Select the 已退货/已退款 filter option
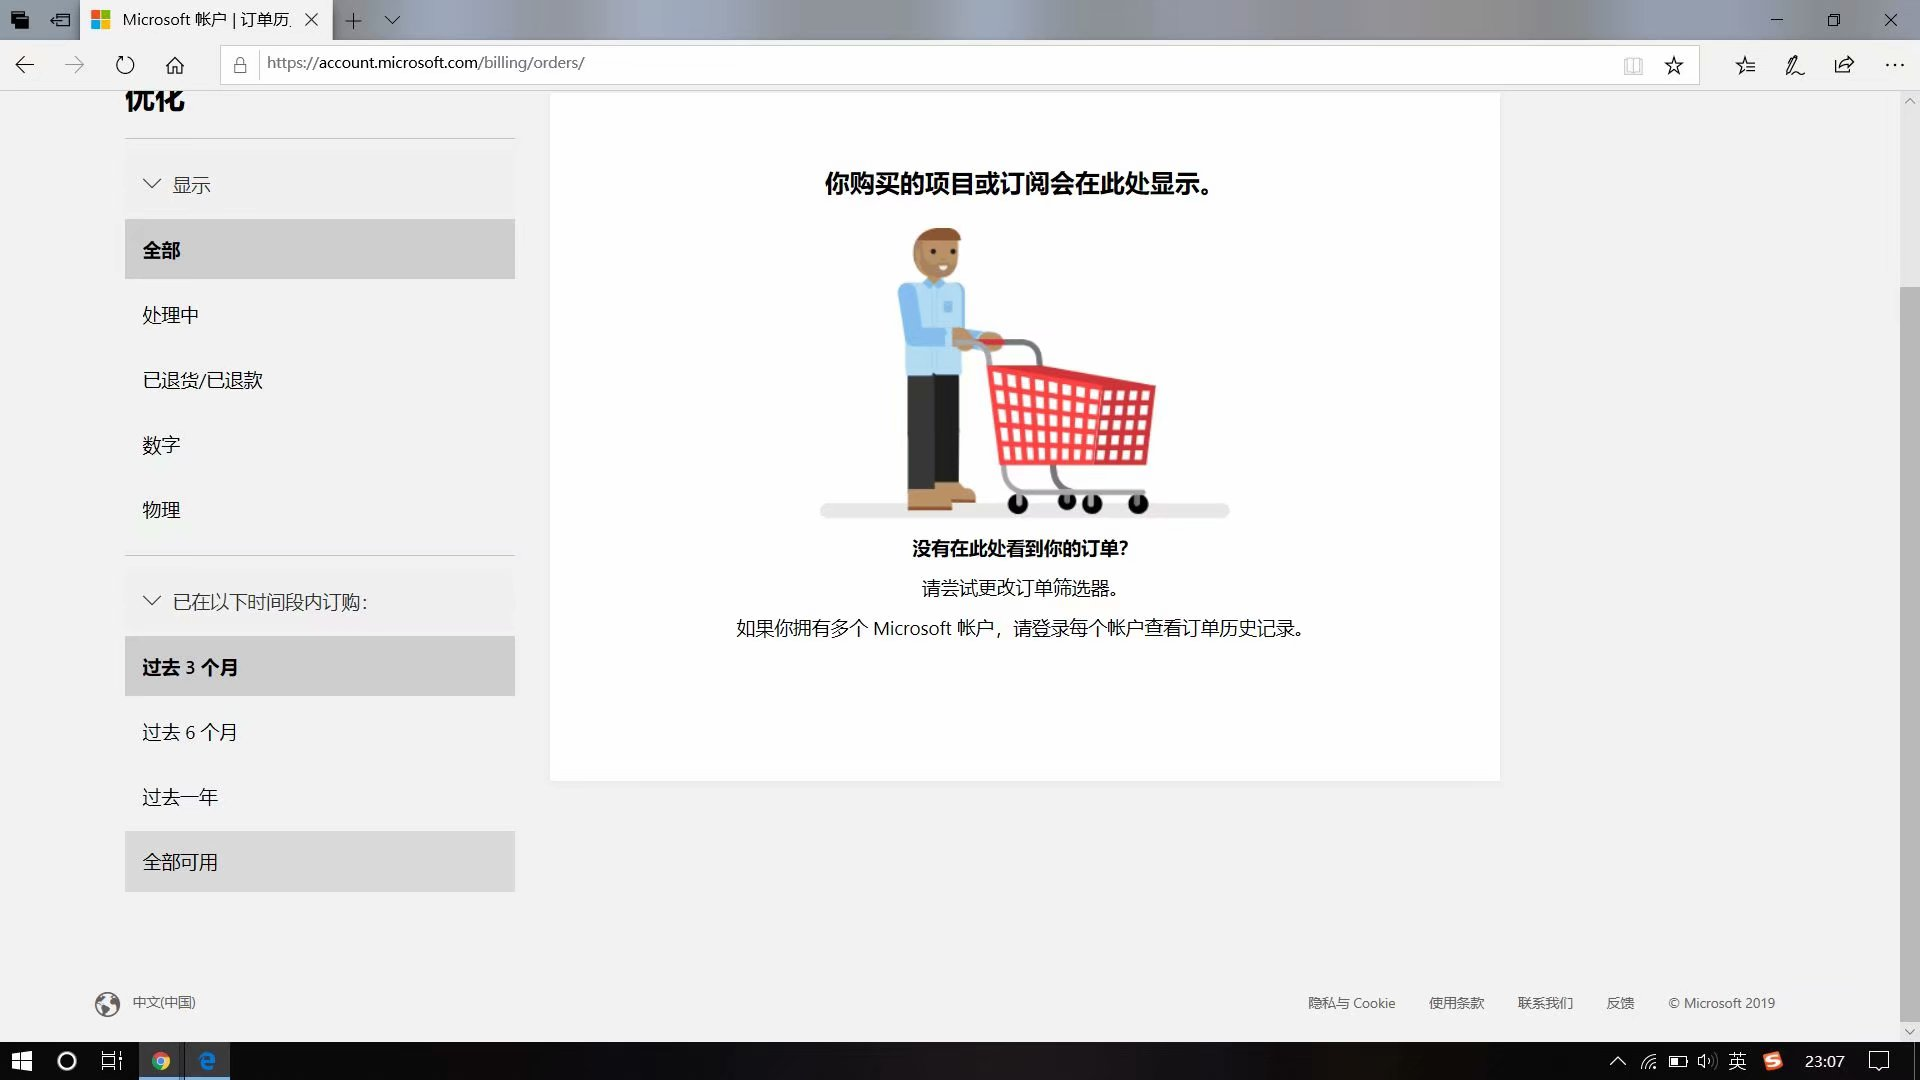Screen dimensions: 1920x1080 point(202,380)
